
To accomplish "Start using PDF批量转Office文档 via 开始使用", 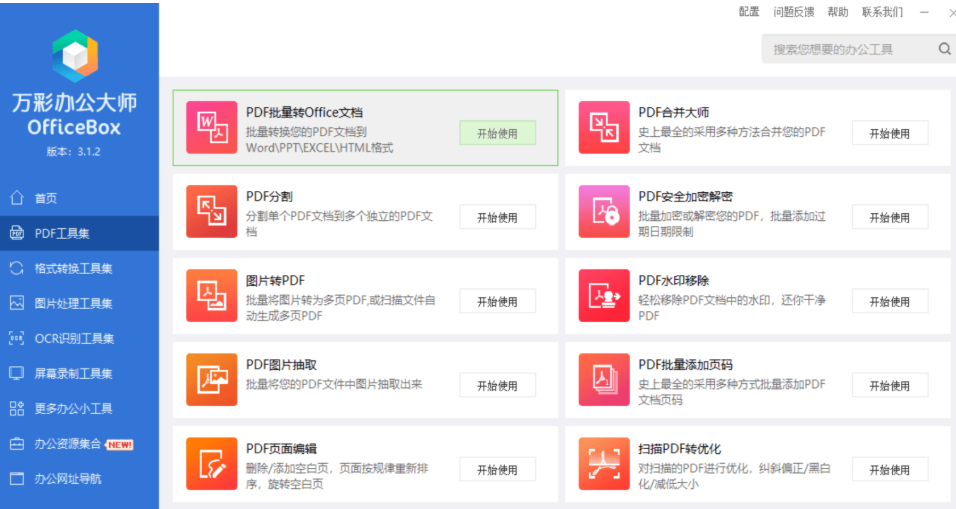I will 498,133.
